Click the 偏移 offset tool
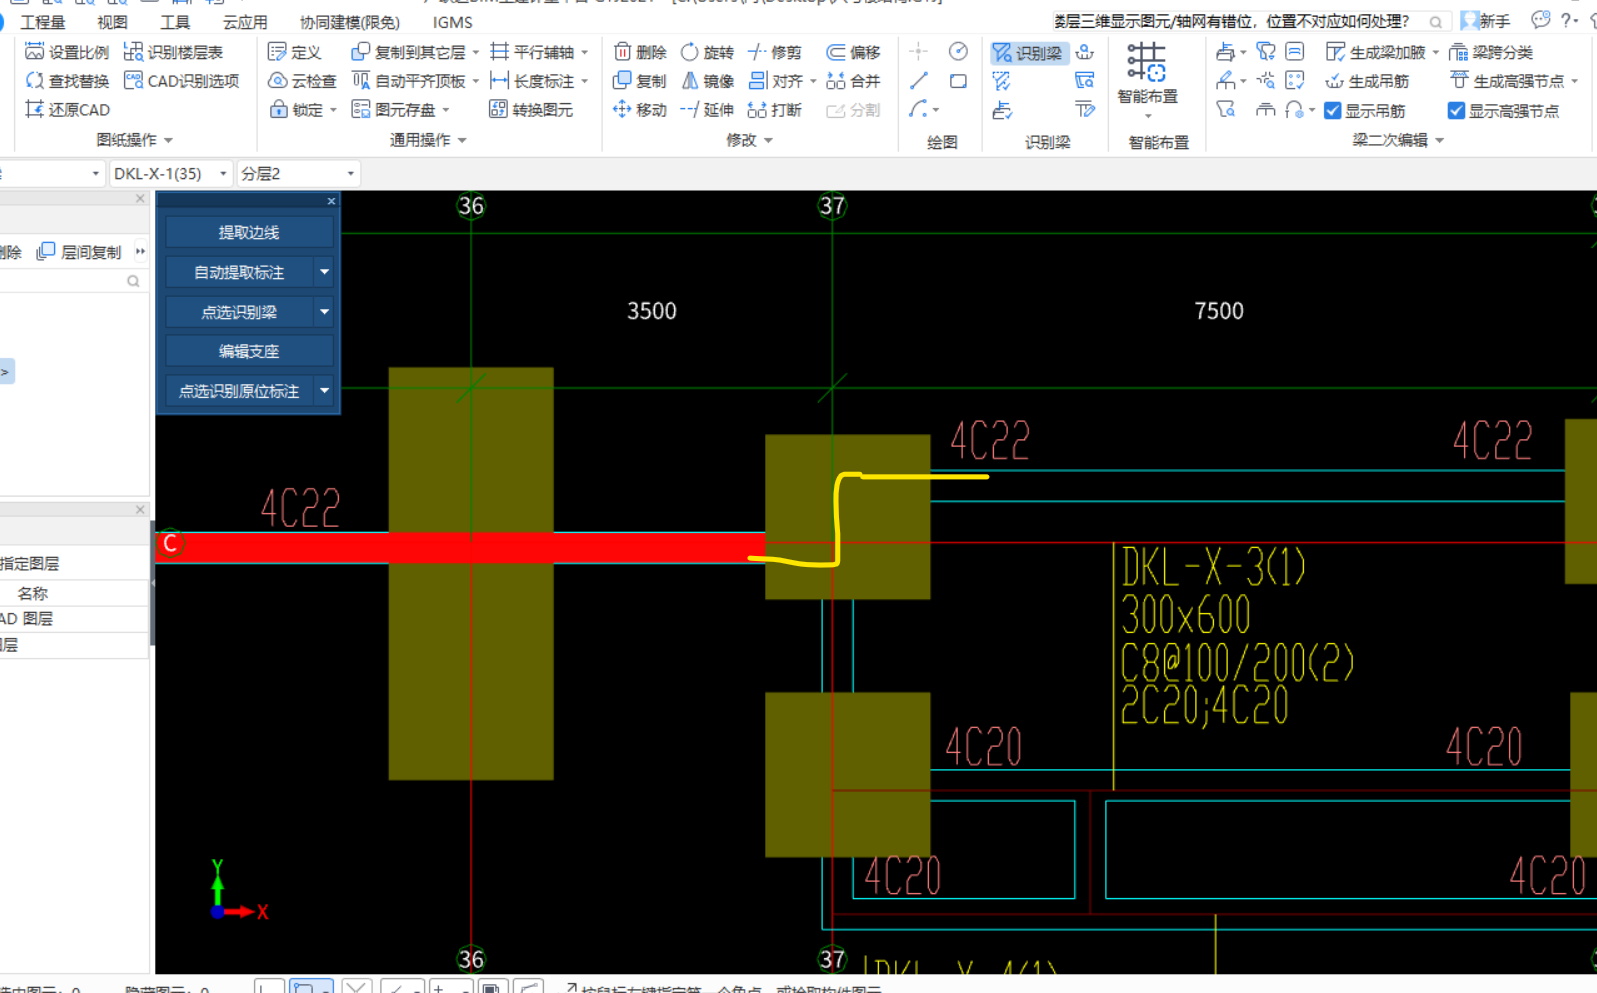This screenshot has height=993, width=1597. click(x=853, y=52)
